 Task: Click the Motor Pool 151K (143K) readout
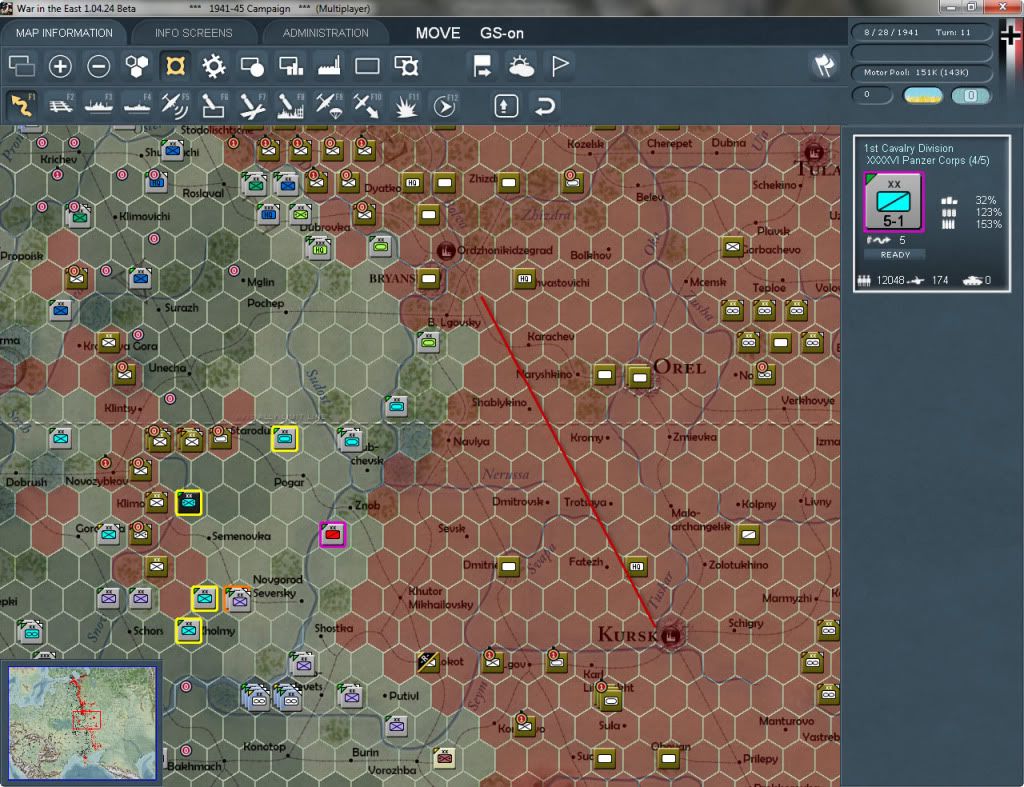[x=921, y=72]
